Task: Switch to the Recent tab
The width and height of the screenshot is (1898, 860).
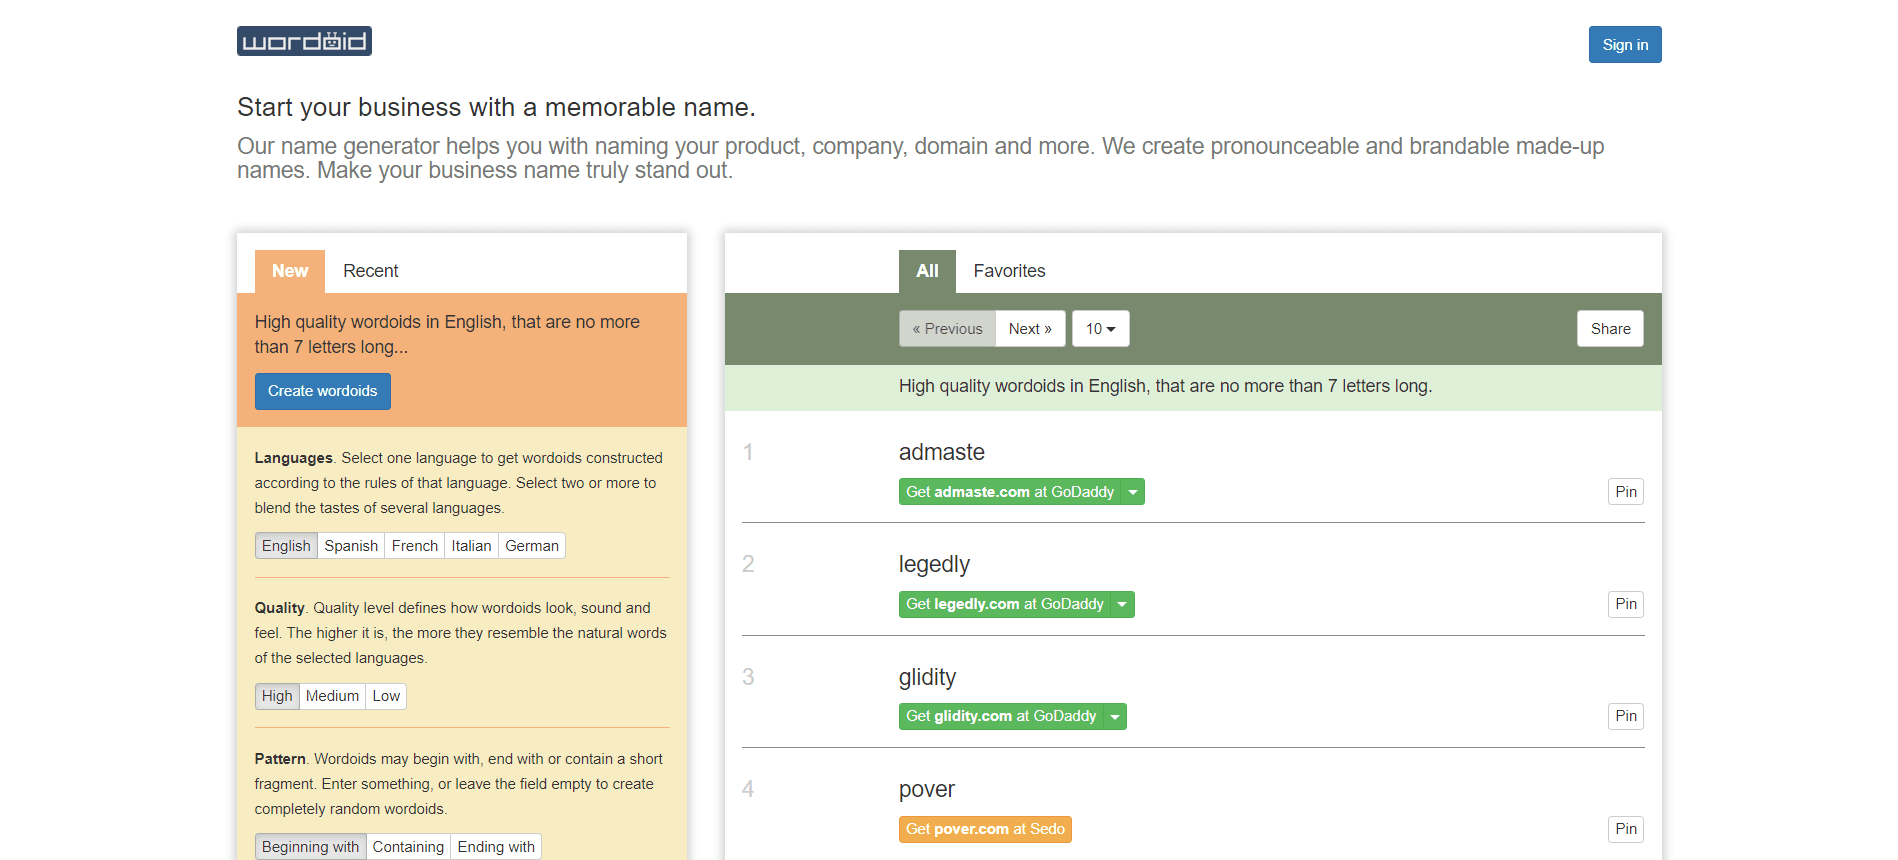Action: click(x=370, y=271)
